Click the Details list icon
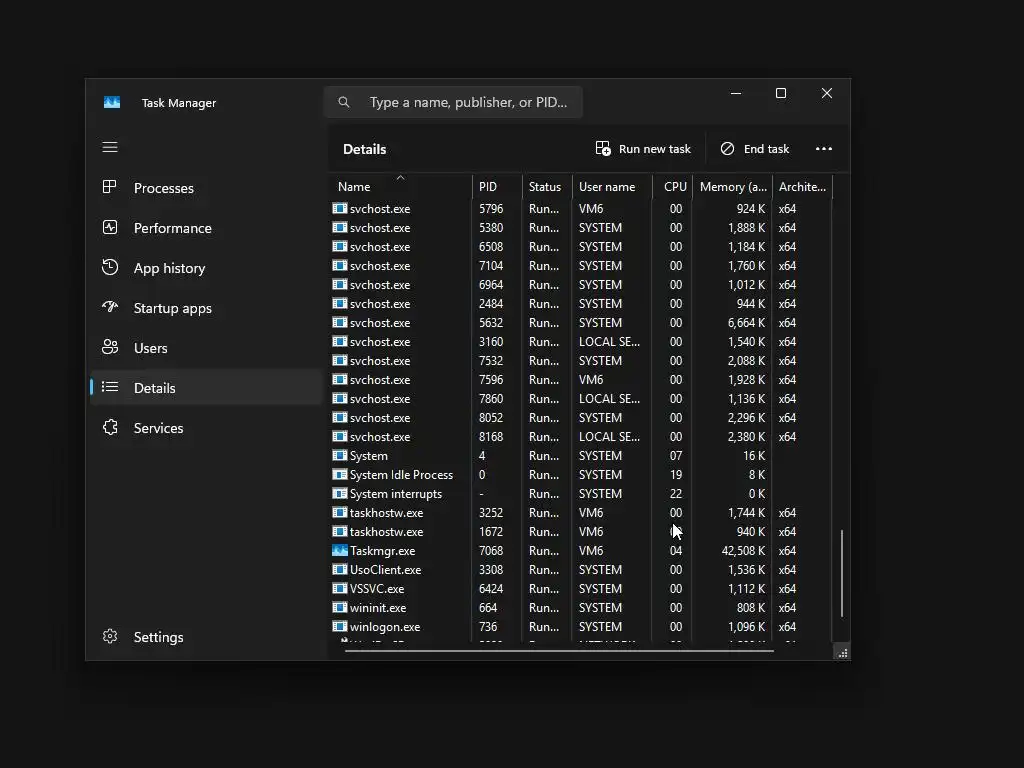 110,387
